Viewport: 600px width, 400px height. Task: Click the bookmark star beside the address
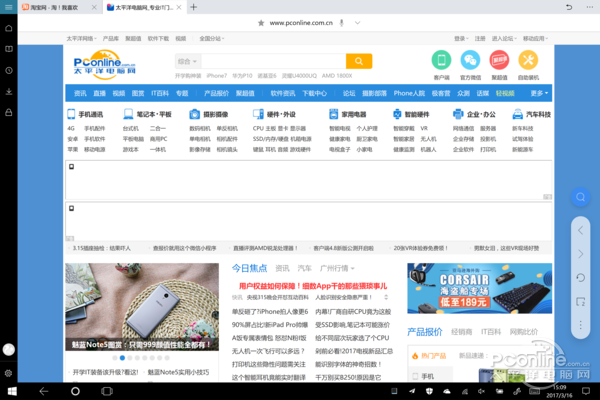[261, 23]
